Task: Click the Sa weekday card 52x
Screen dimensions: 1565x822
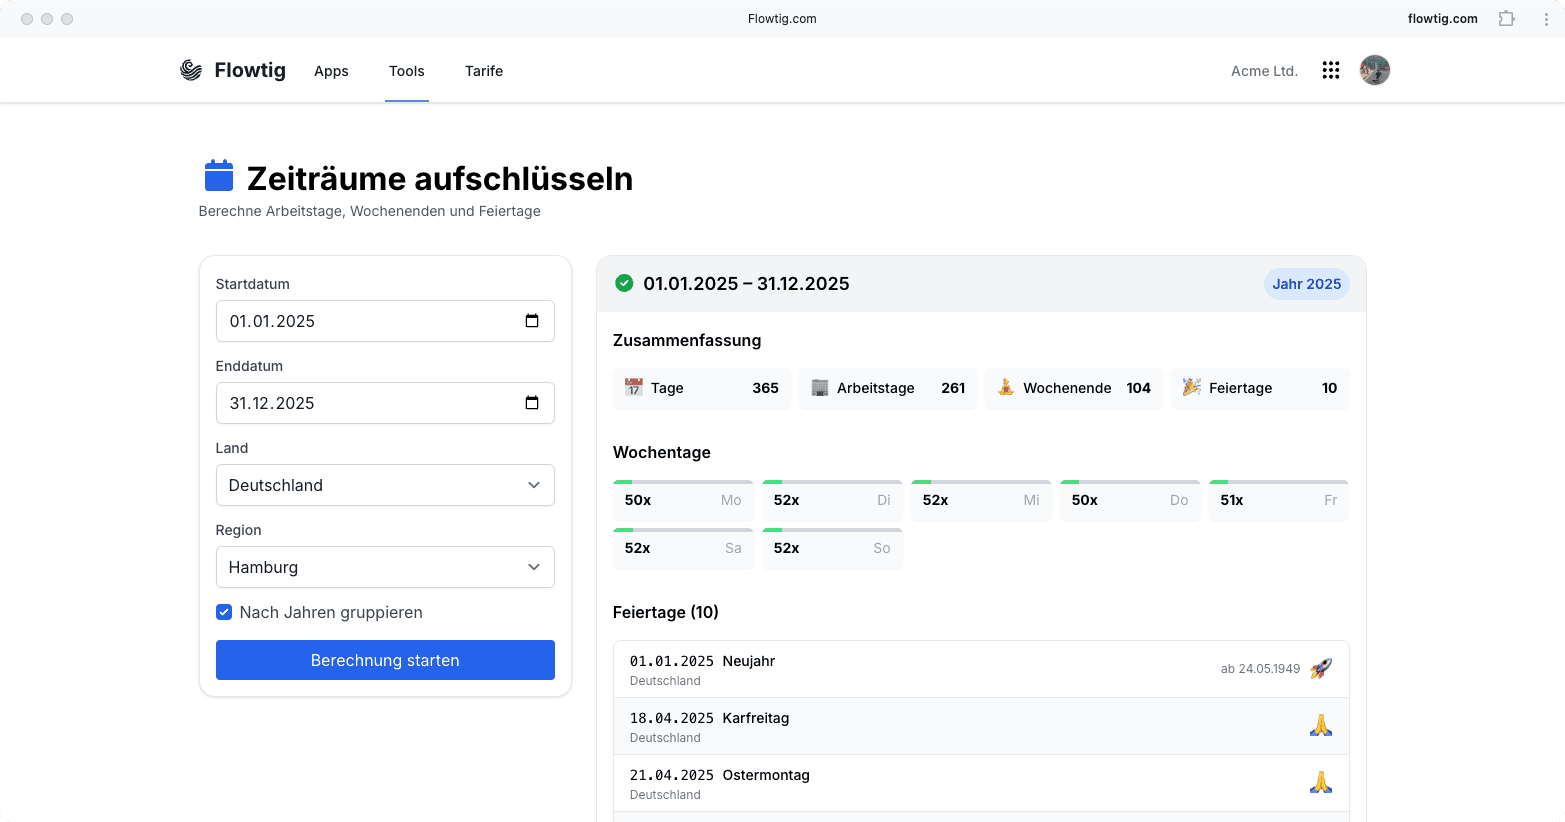Action: pyautogui.click(x=683, y=548)
